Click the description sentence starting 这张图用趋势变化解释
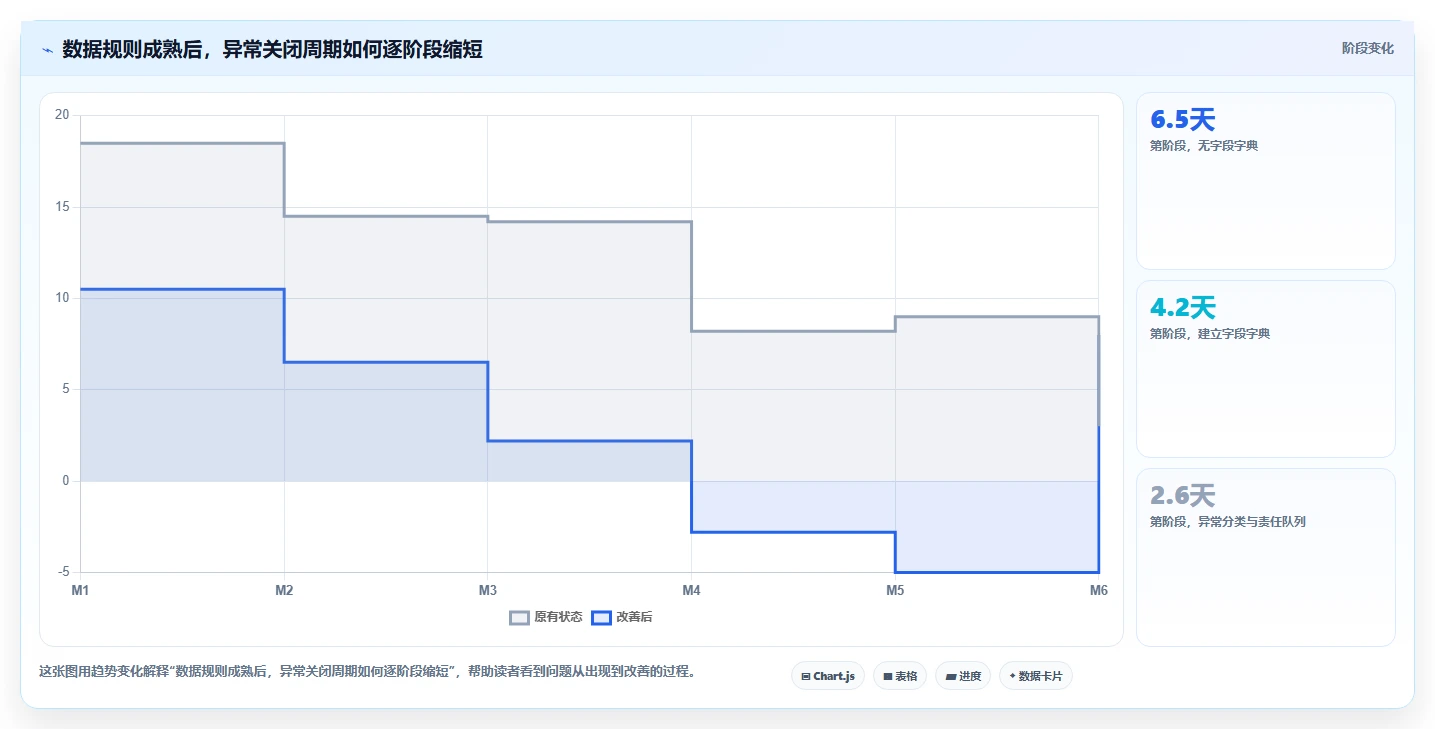The height and width of the screenshot is (729, 1435). coord(367,672)
